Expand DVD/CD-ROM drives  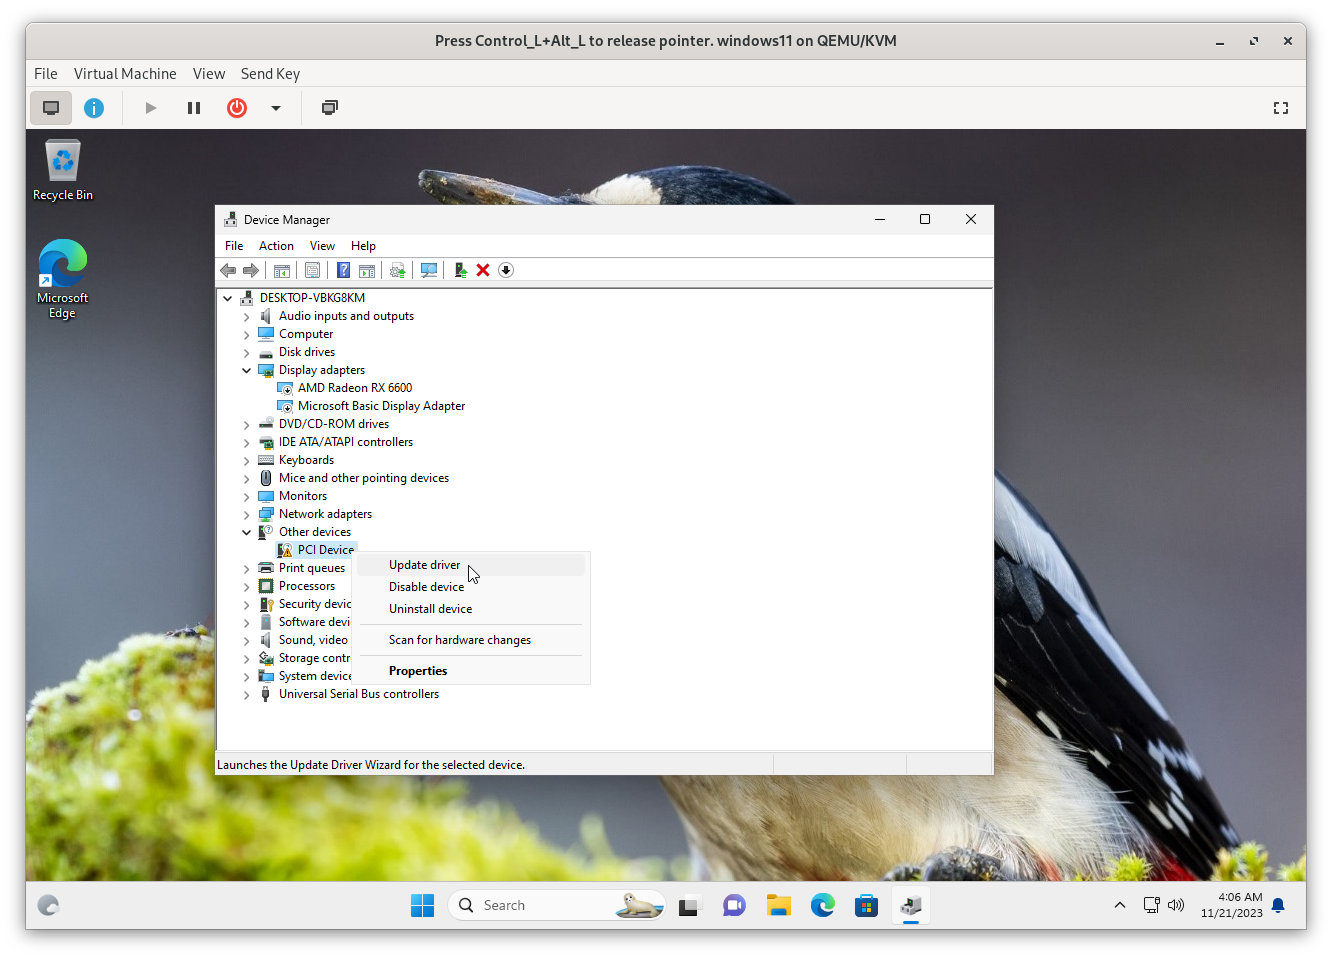point(247,424)
